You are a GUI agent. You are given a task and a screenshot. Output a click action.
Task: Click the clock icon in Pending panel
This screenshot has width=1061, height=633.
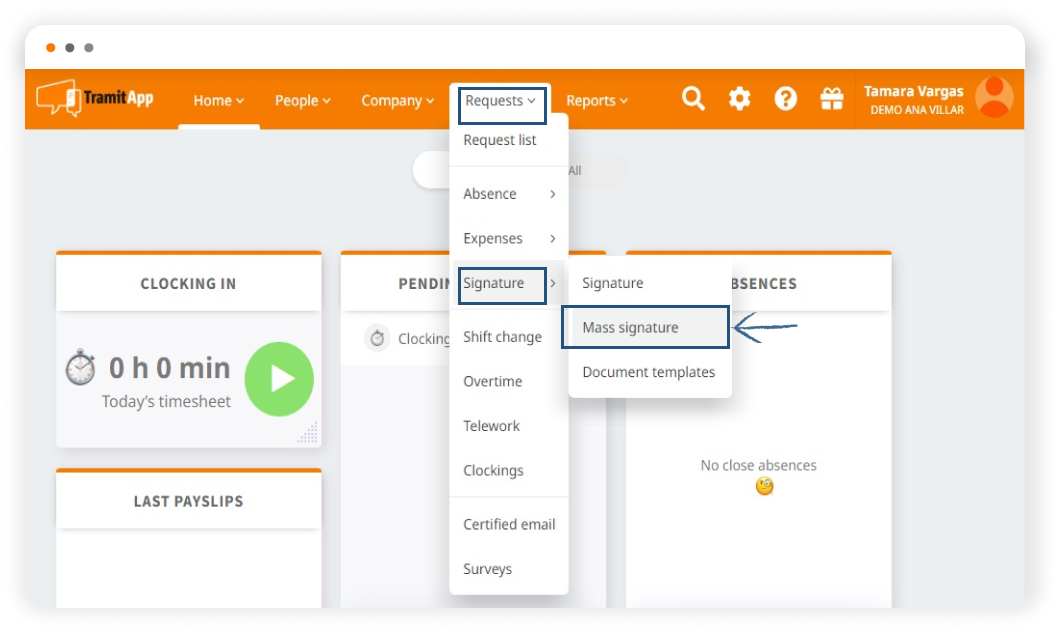377,338
